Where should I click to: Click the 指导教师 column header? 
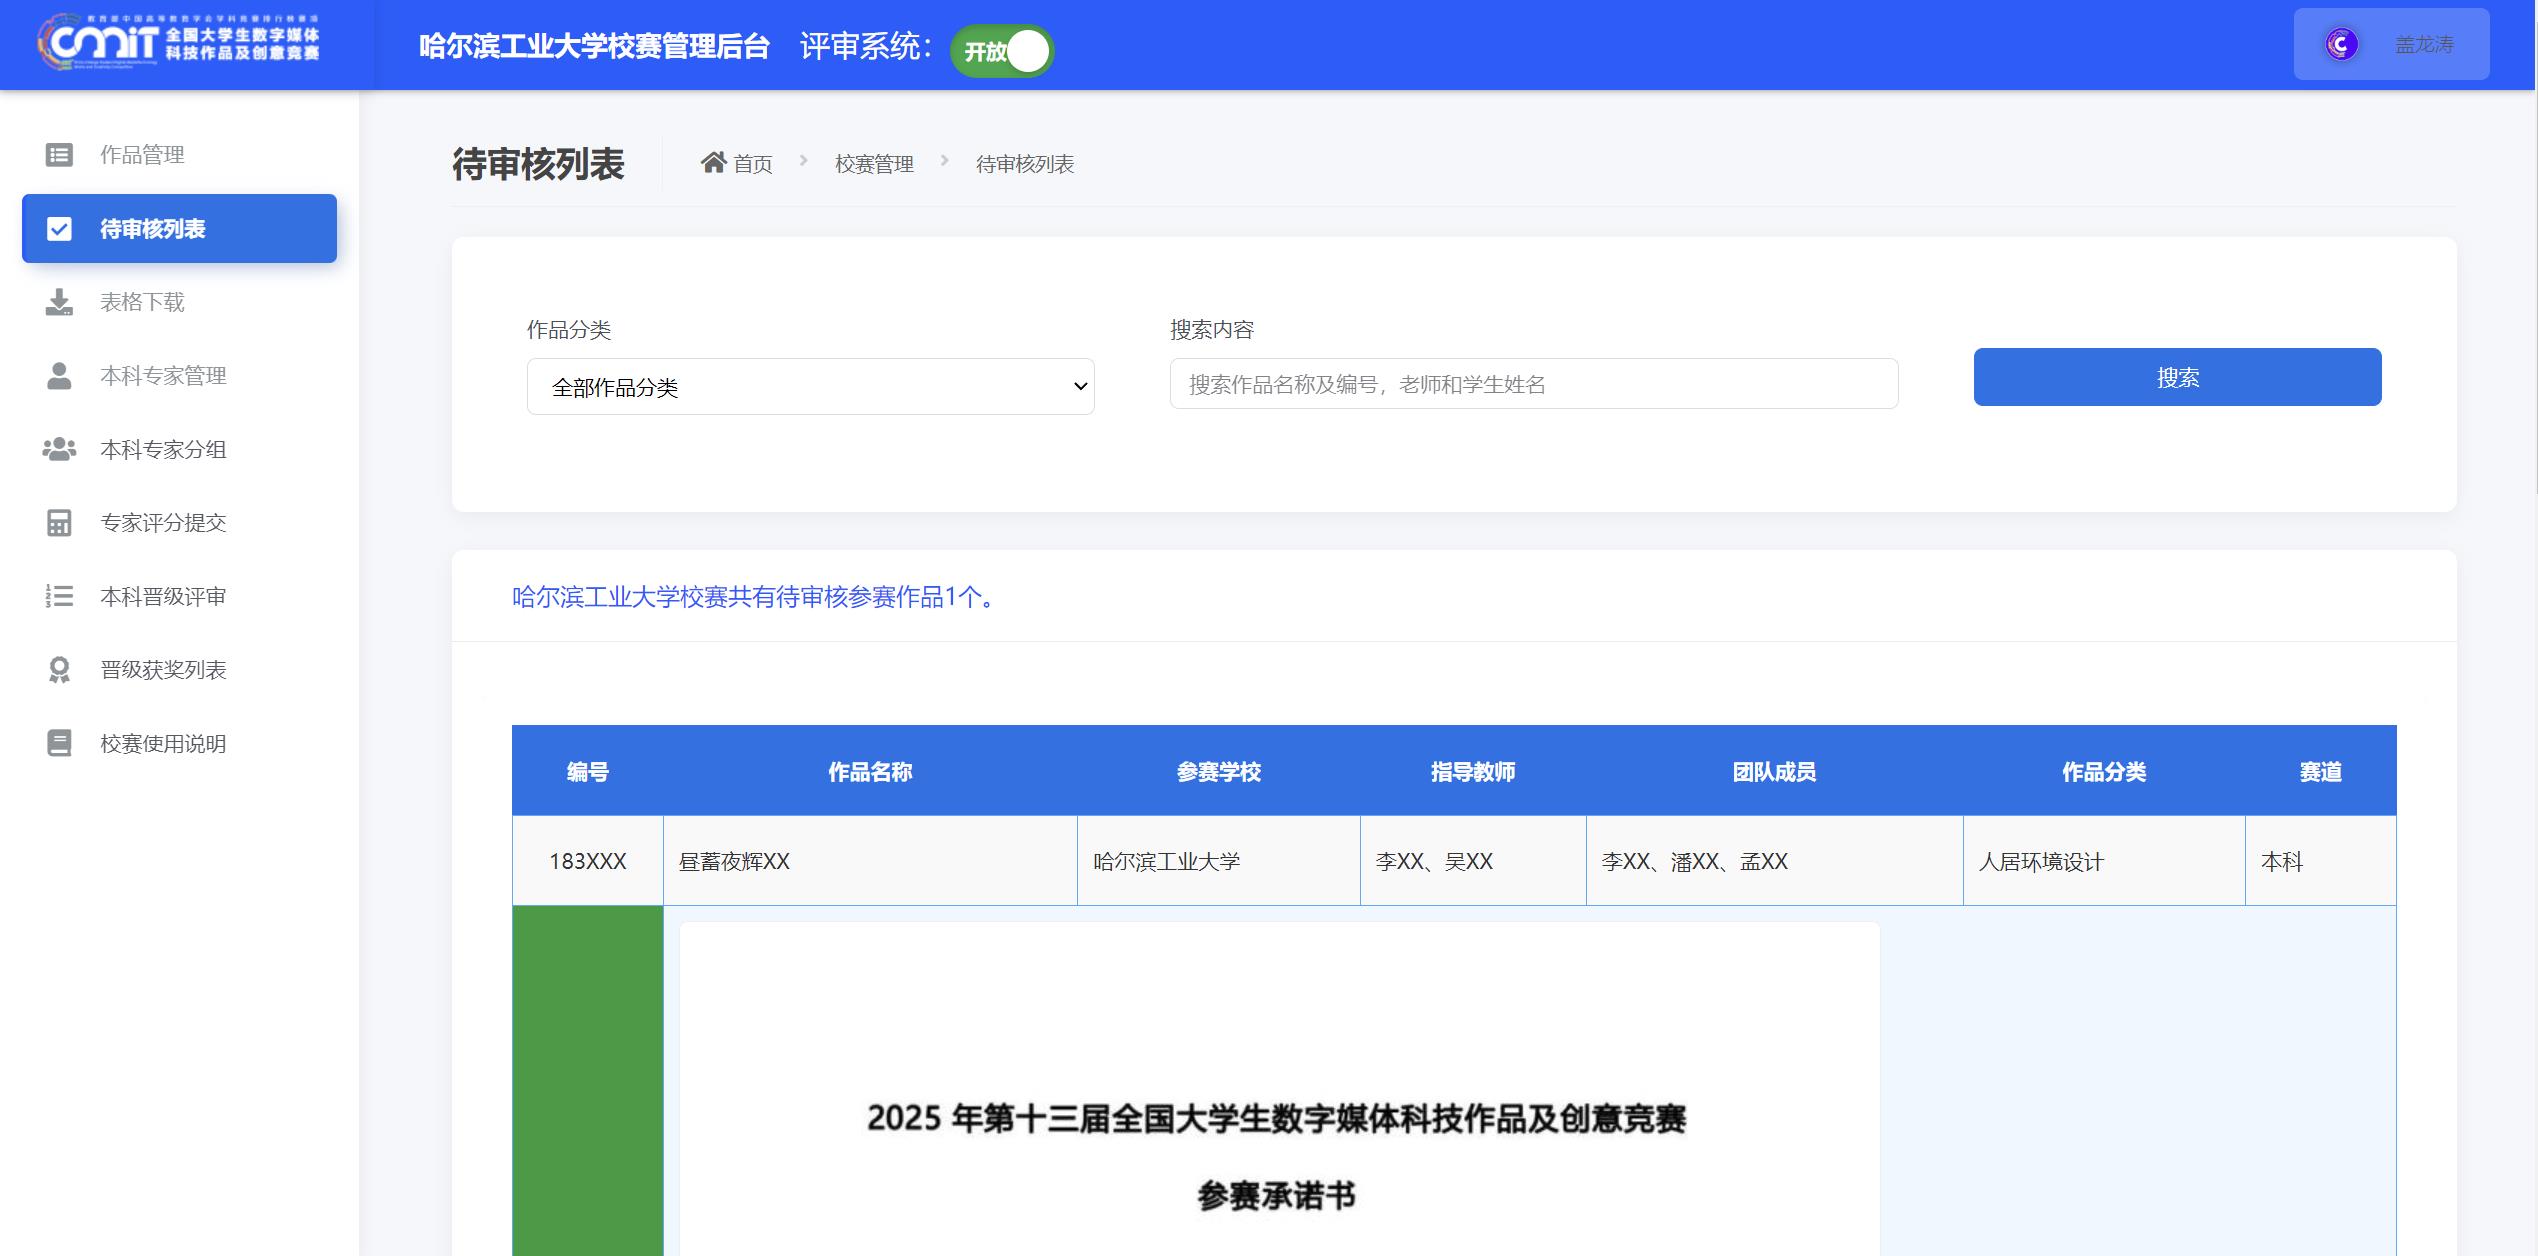coord(1473,771)
